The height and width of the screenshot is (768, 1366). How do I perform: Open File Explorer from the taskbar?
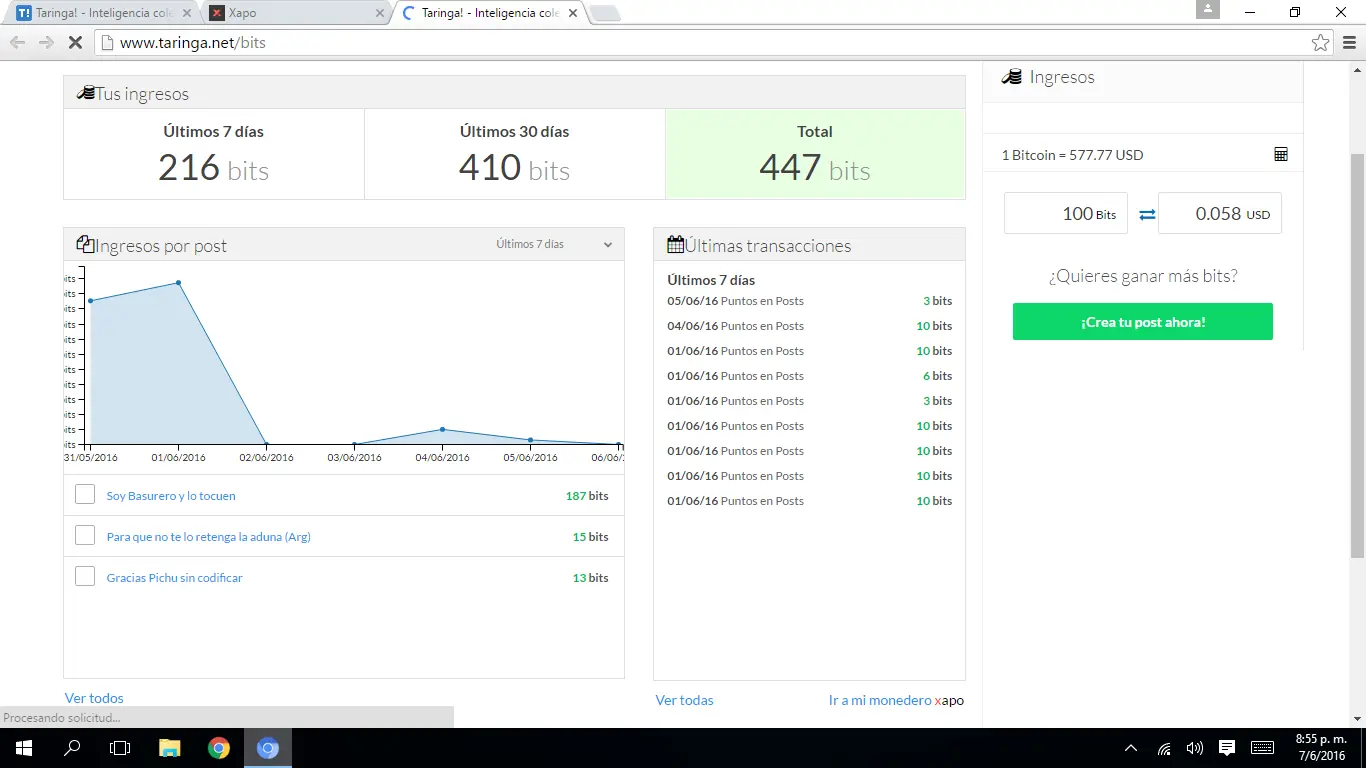170,748
